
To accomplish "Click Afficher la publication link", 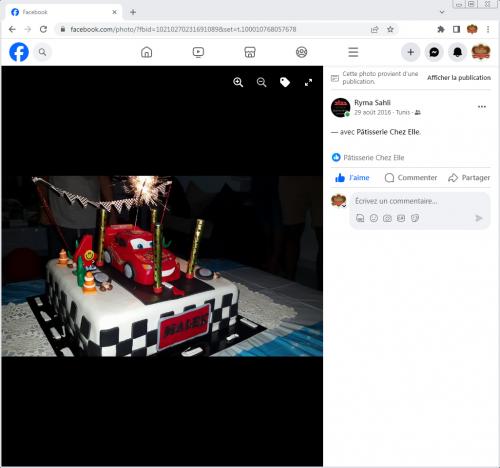I will point(459,78).
